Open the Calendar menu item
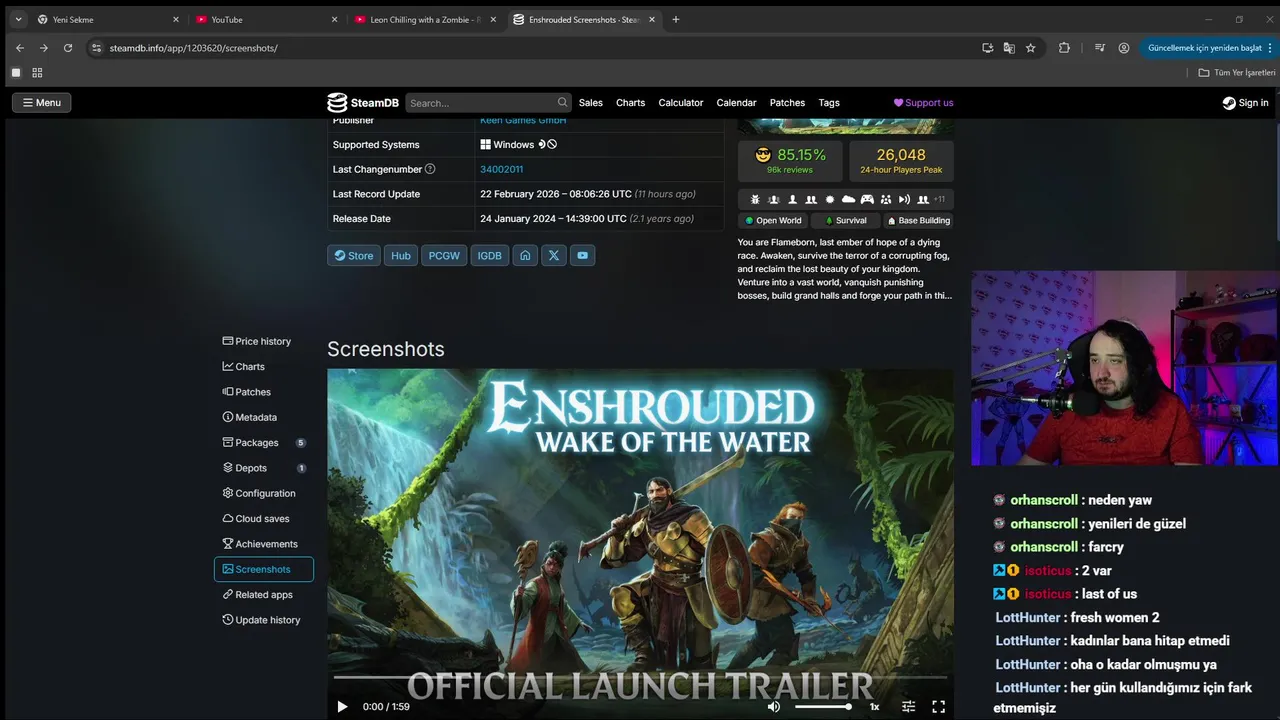 coord(736,102)
